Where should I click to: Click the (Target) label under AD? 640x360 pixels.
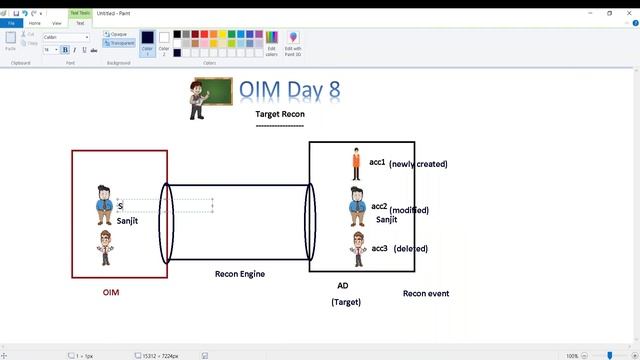pos(346,302)
